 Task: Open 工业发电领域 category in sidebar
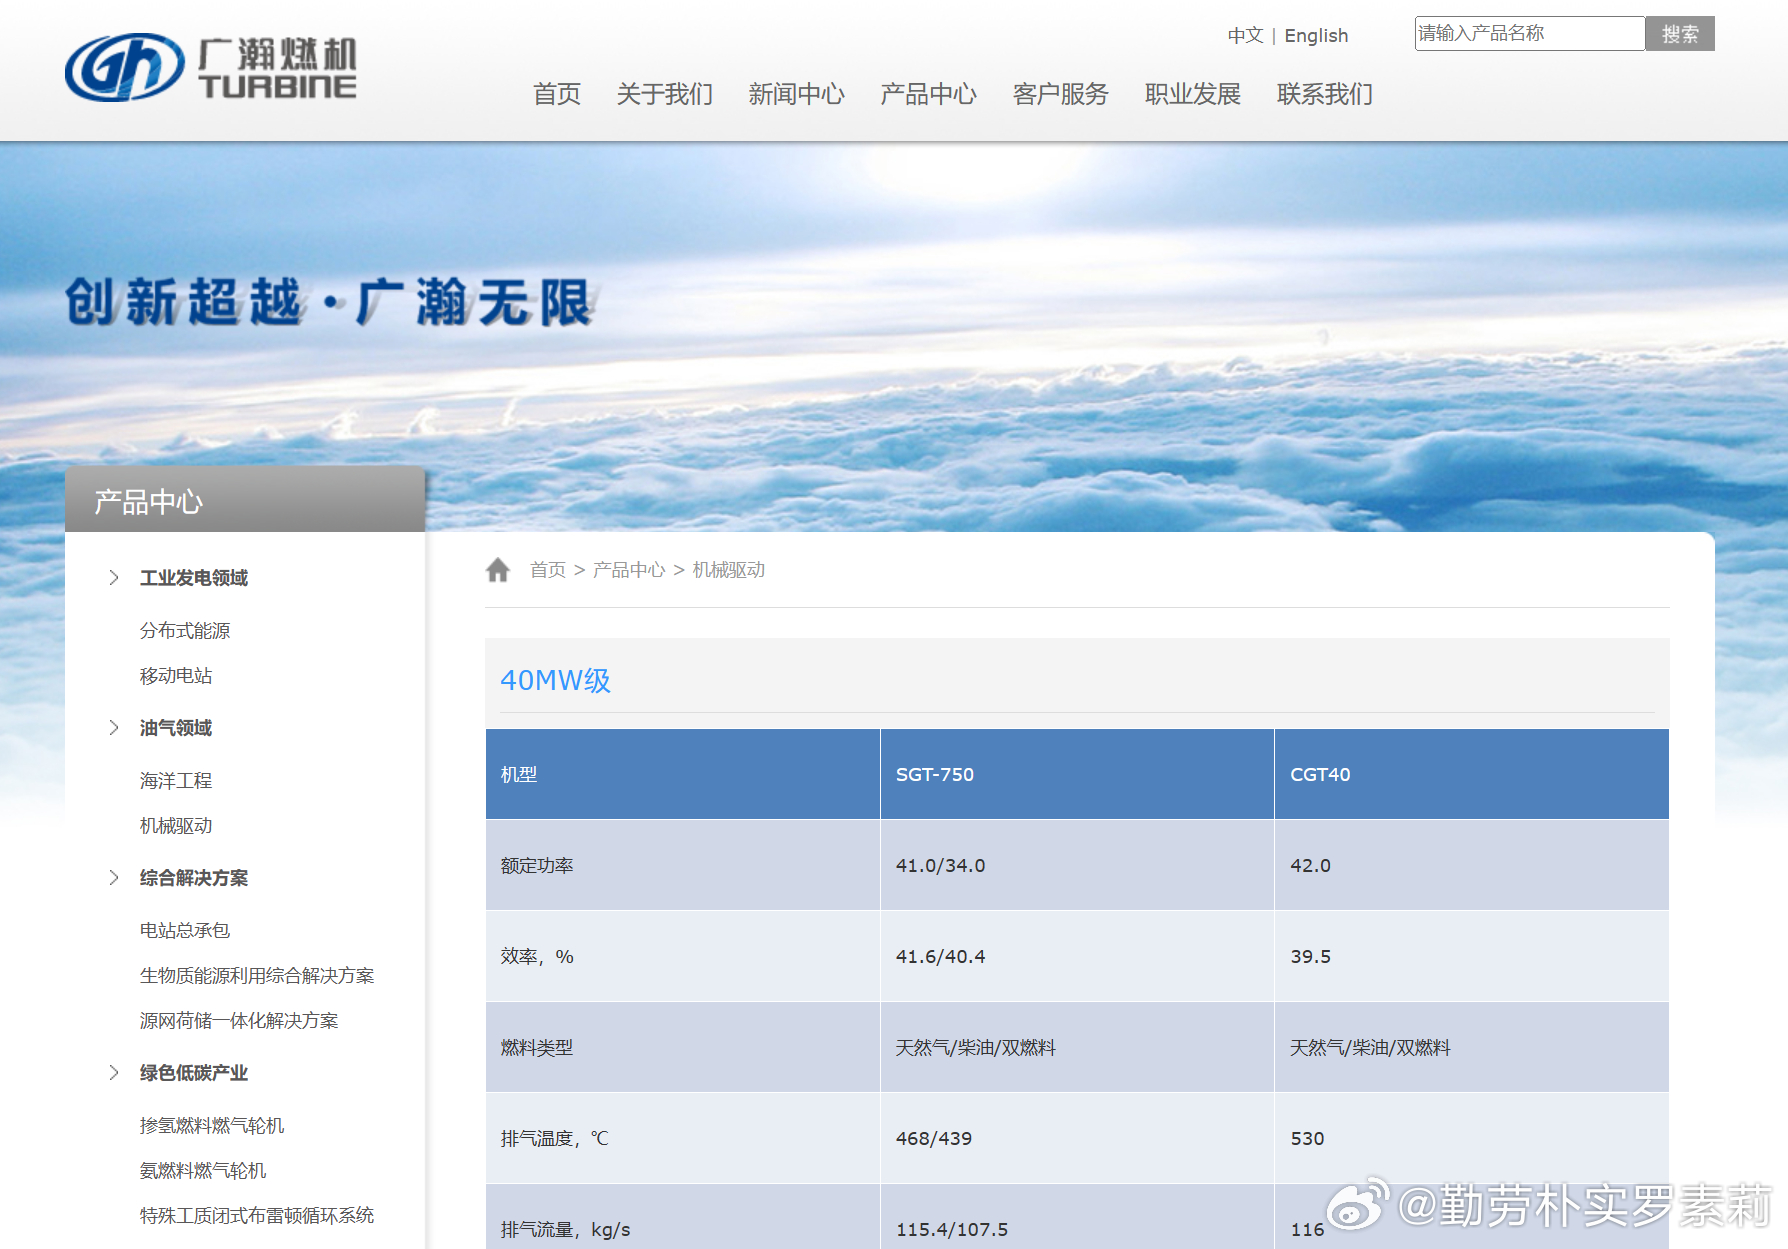(194, 578)
